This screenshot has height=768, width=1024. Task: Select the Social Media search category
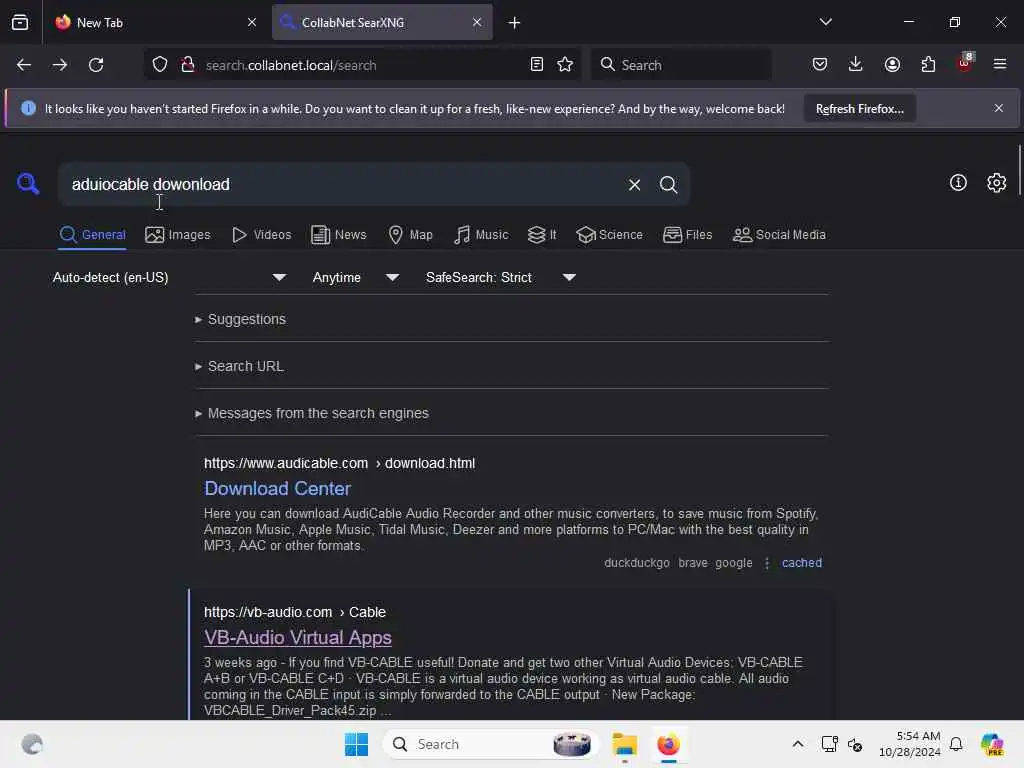click(x=779, y=235)
